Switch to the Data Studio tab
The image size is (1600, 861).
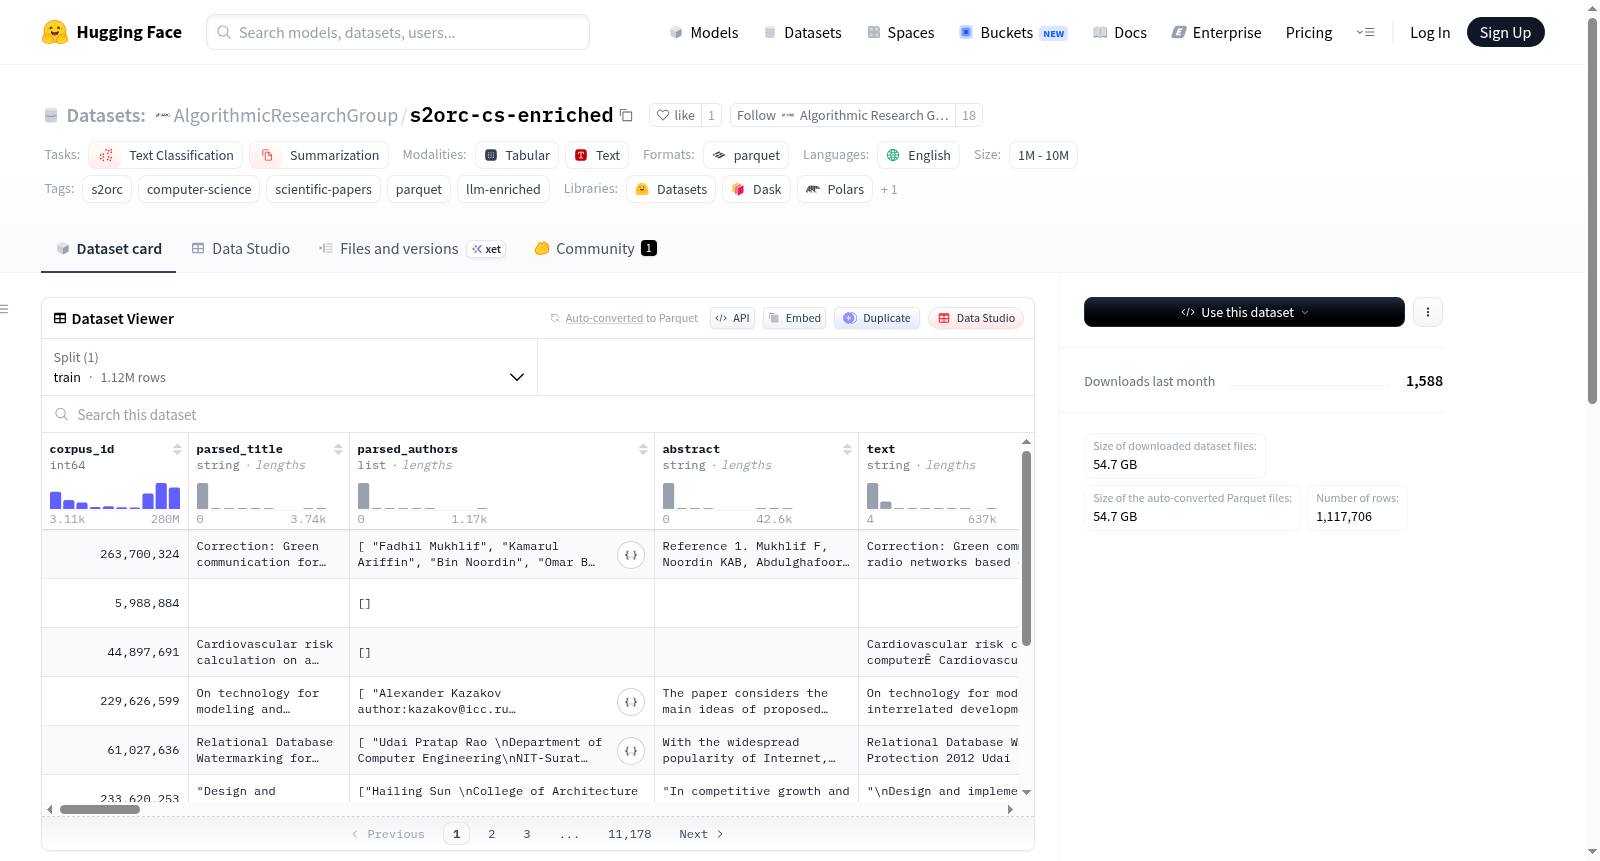[240, 248]
